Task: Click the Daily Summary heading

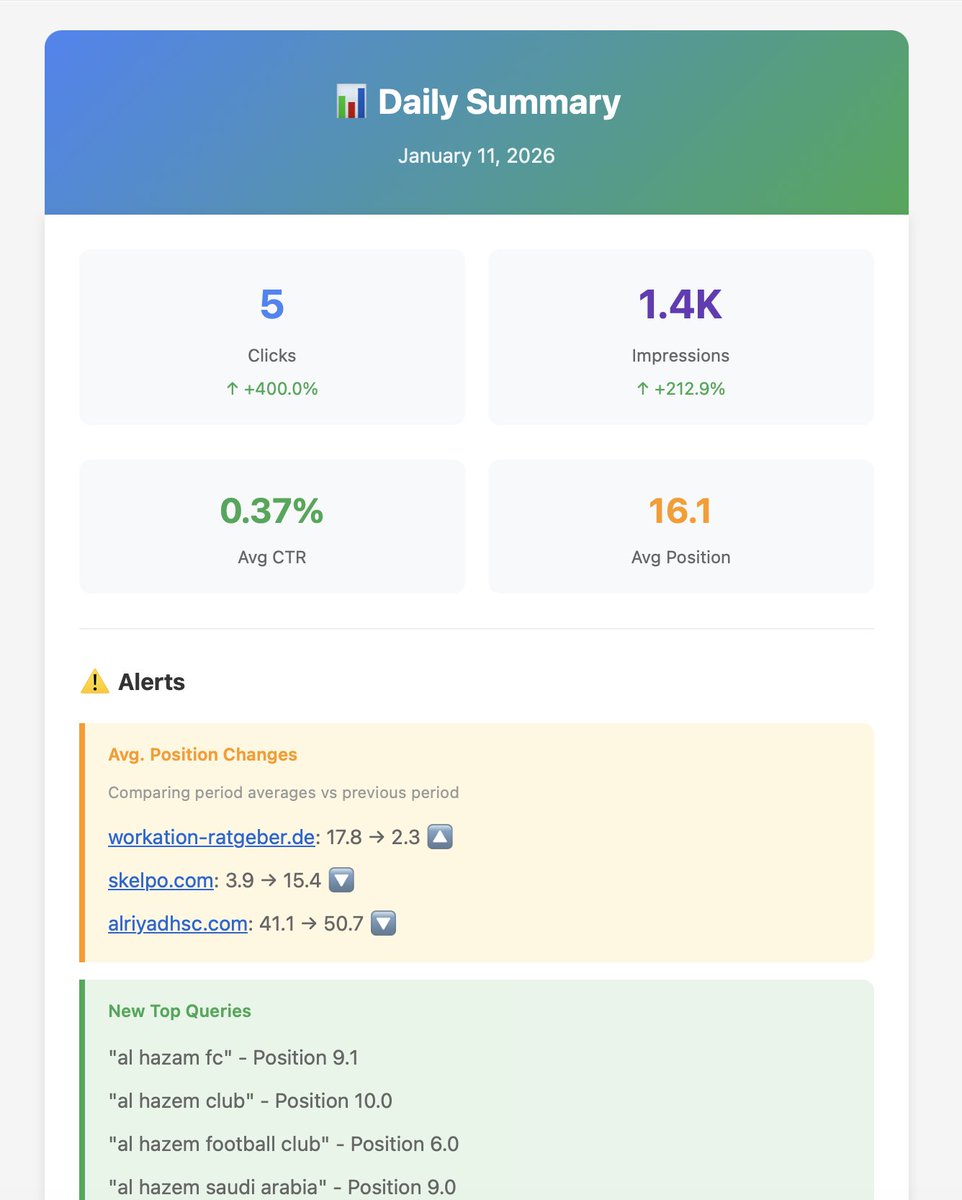Action: click(x=499, y=102)
